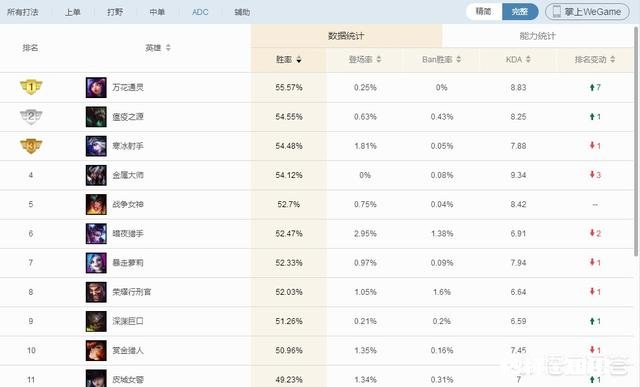The height and width of the screenshot is (387, 640).
Task: Click the 9.34 KDA value
Action: [x=518, y=175]
